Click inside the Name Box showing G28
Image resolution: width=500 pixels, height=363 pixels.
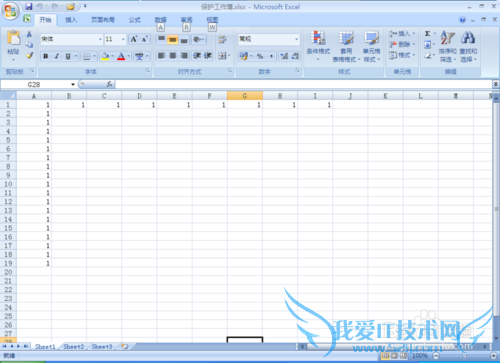point(35,84)
